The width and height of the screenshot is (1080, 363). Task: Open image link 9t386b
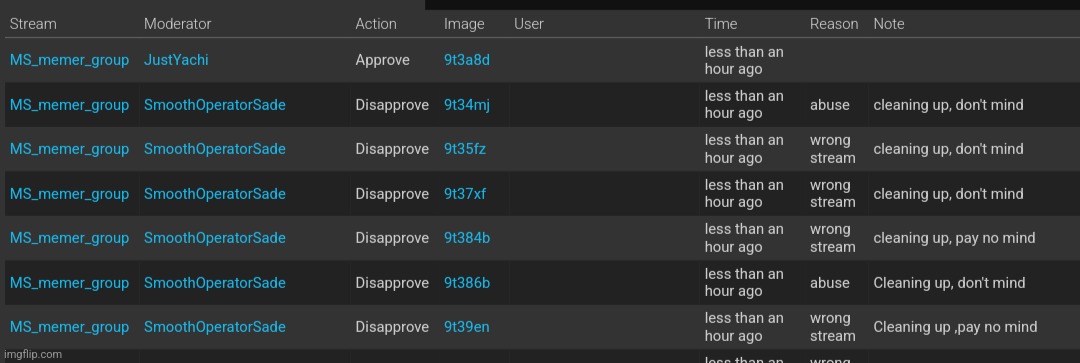[467, 282]
